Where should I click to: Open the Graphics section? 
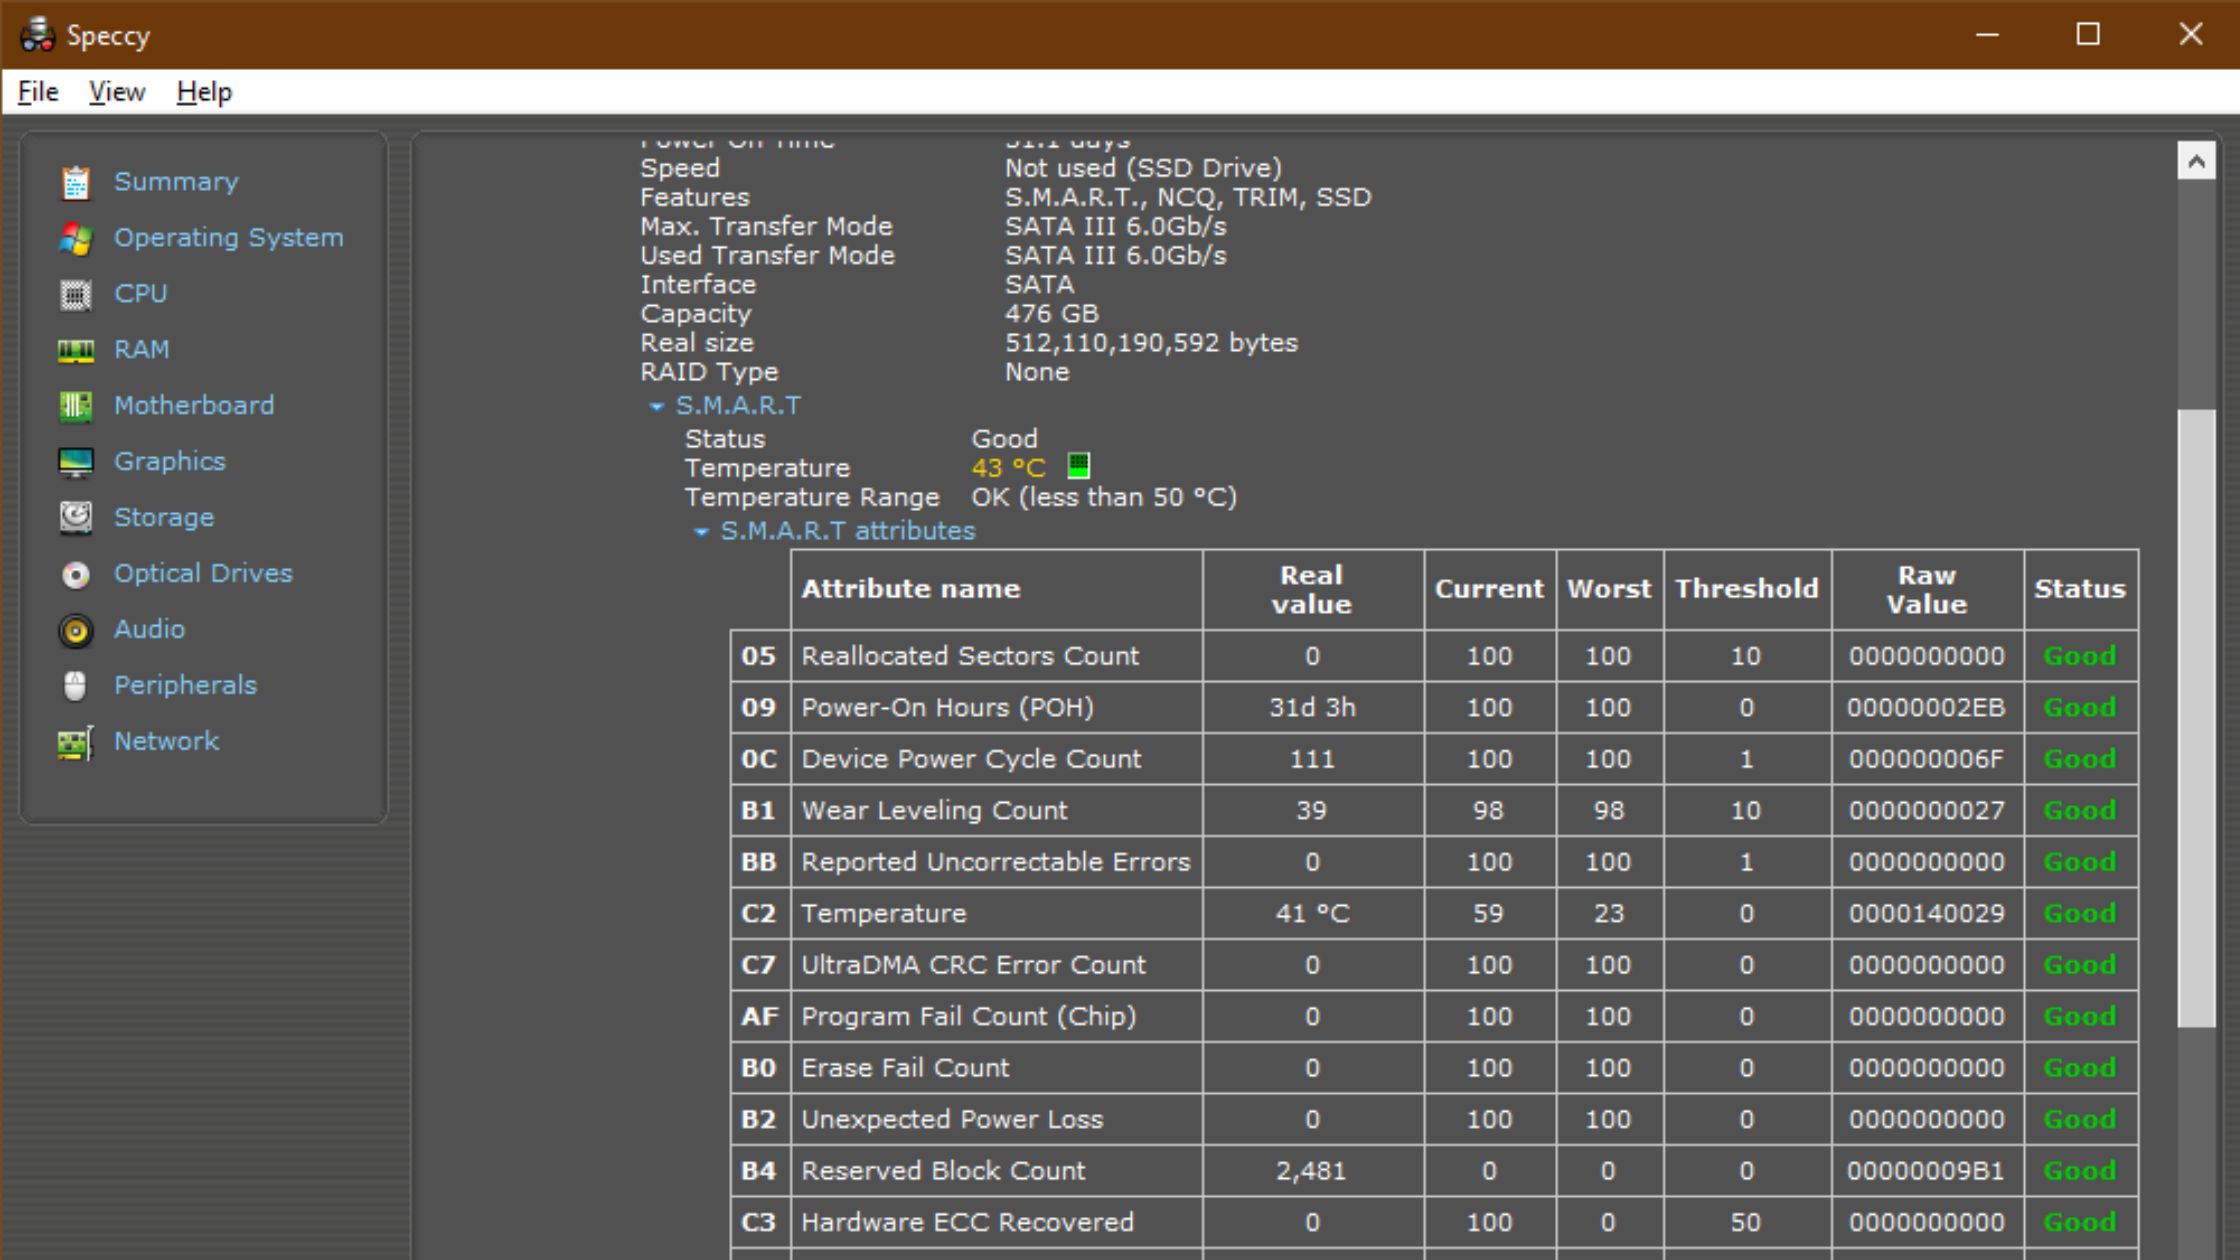(170, 462)
